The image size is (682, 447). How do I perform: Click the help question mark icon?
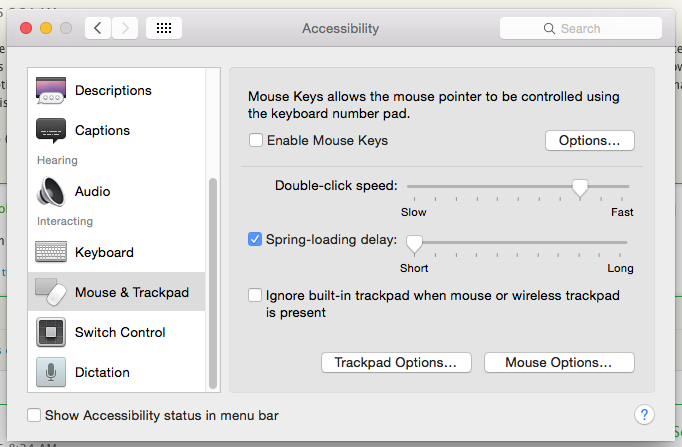click(x=644, y=415)
